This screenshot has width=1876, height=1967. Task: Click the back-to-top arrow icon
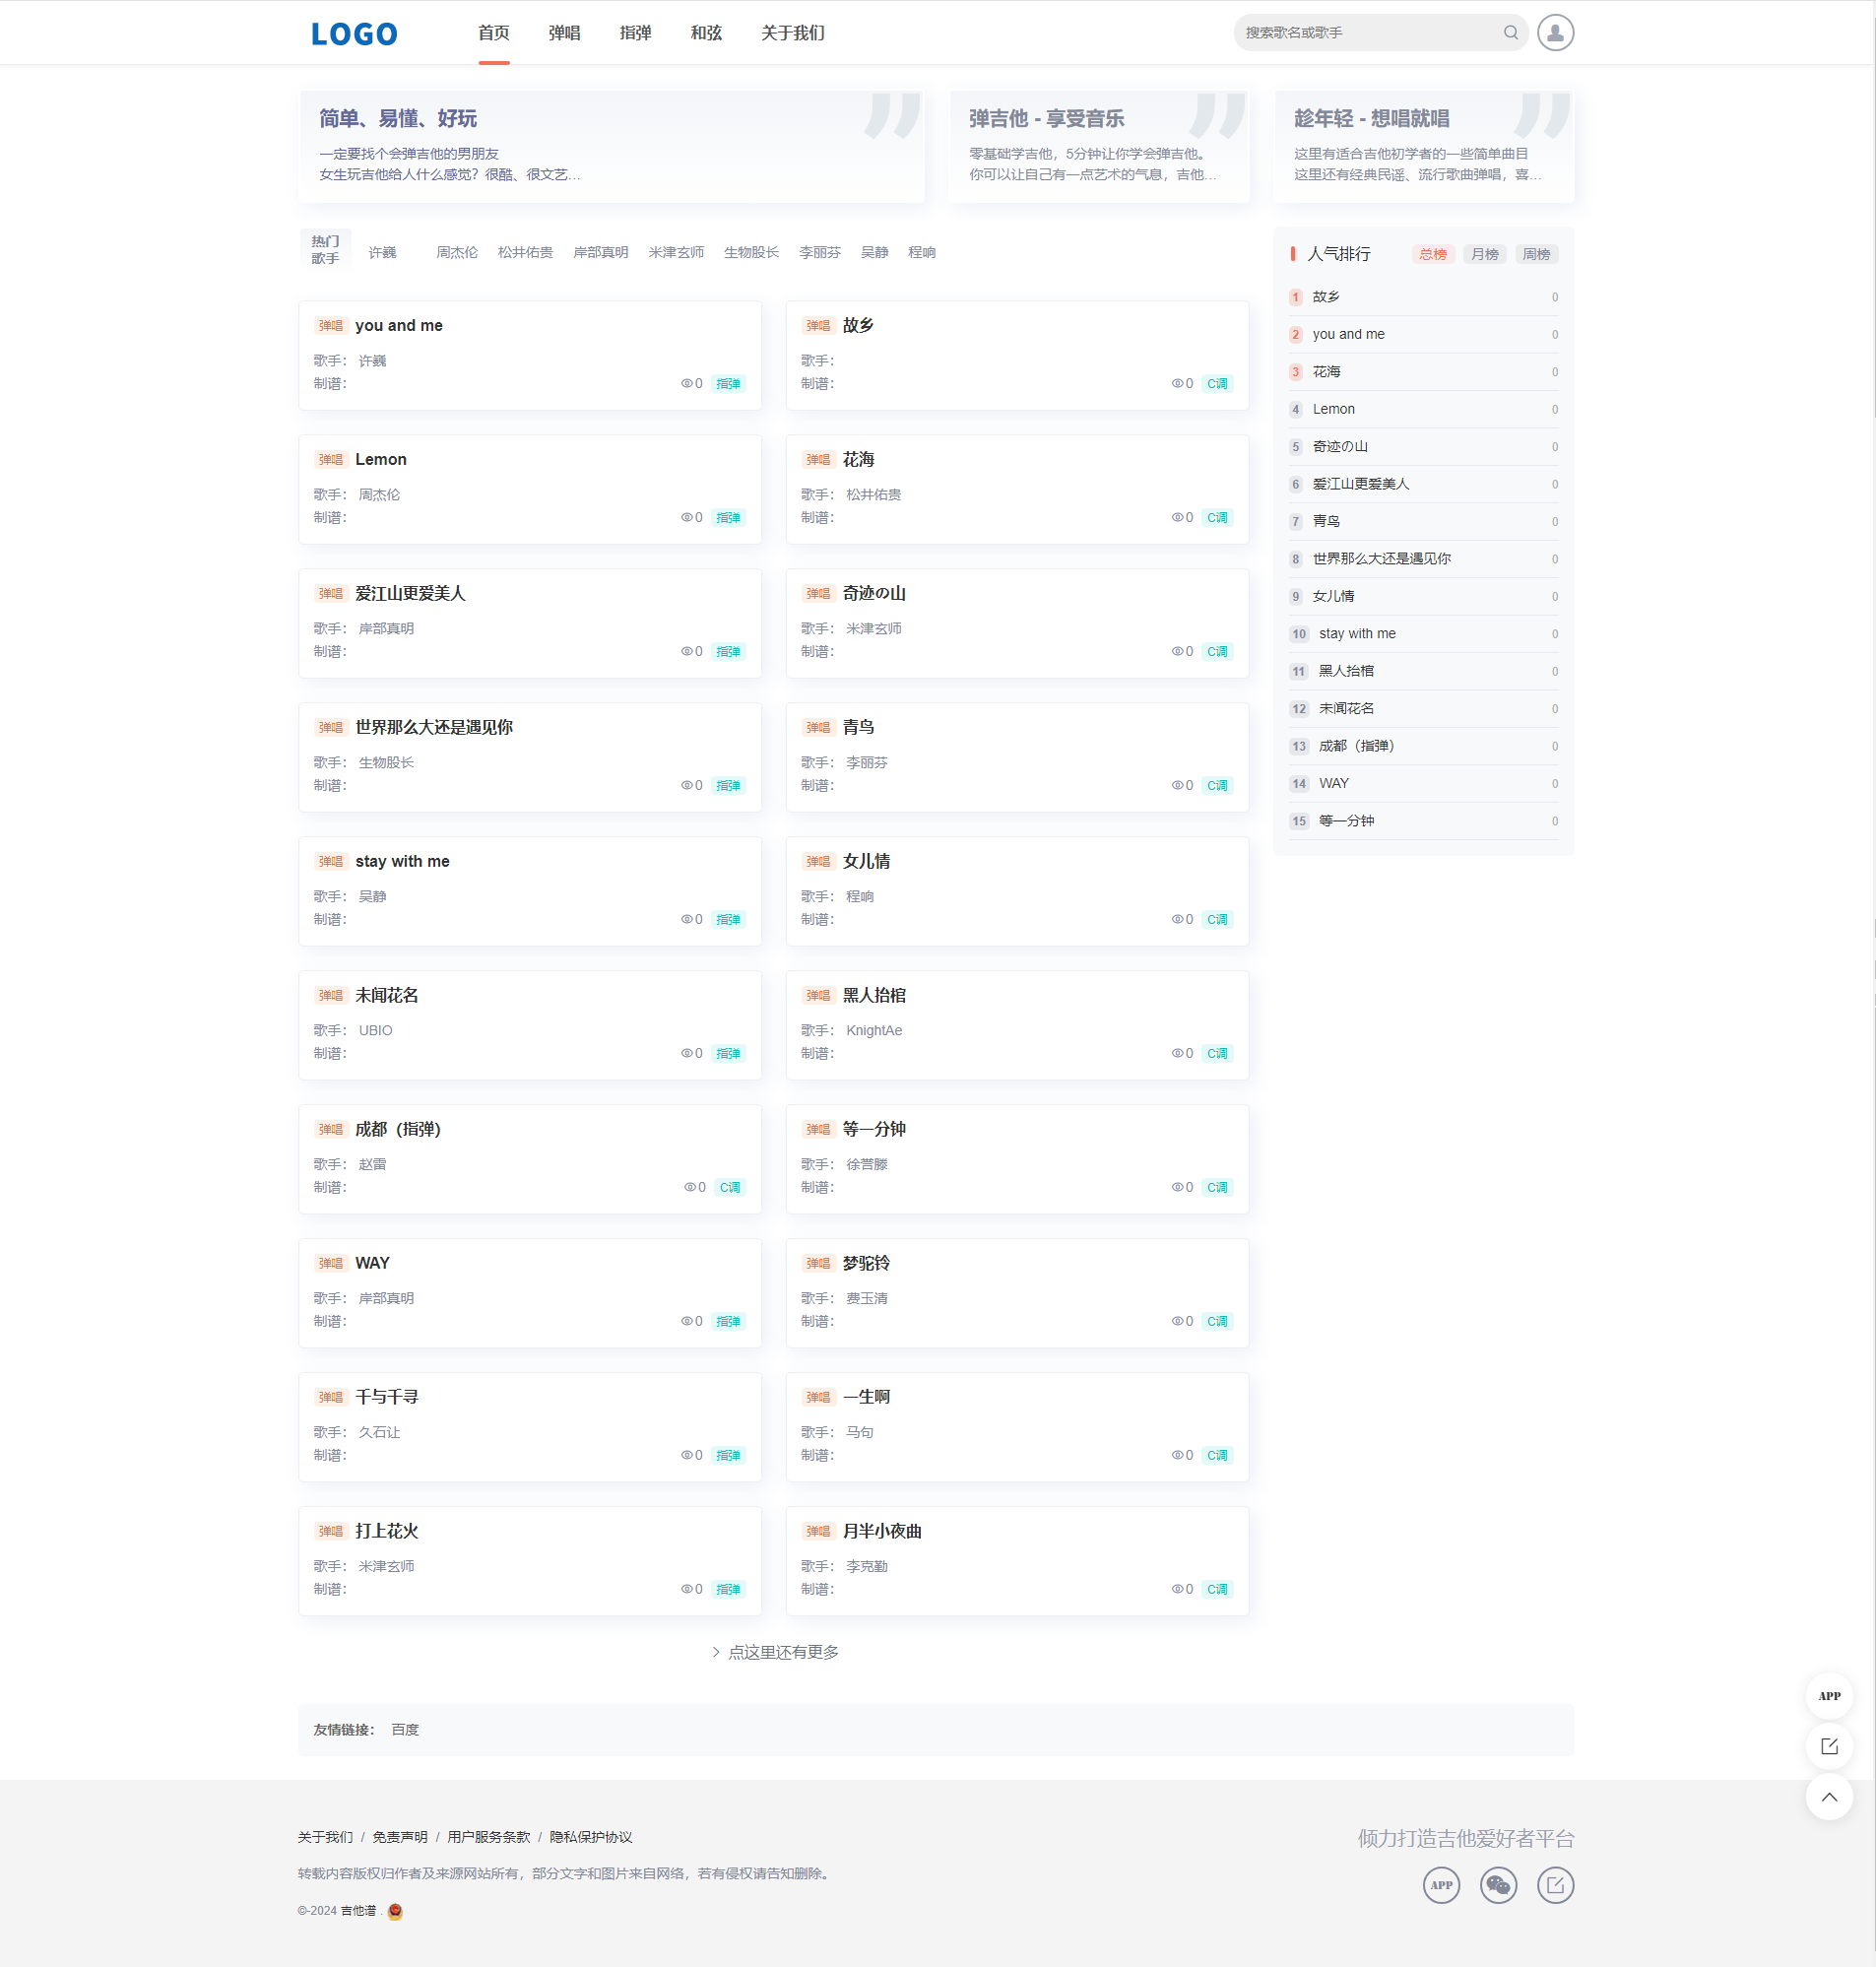click(x=1828, y=1797)
